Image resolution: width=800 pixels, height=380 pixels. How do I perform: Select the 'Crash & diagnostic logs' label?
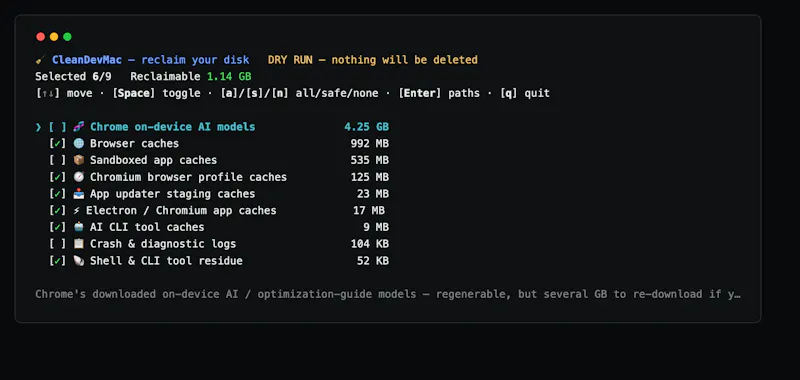(x=163, y=244)
